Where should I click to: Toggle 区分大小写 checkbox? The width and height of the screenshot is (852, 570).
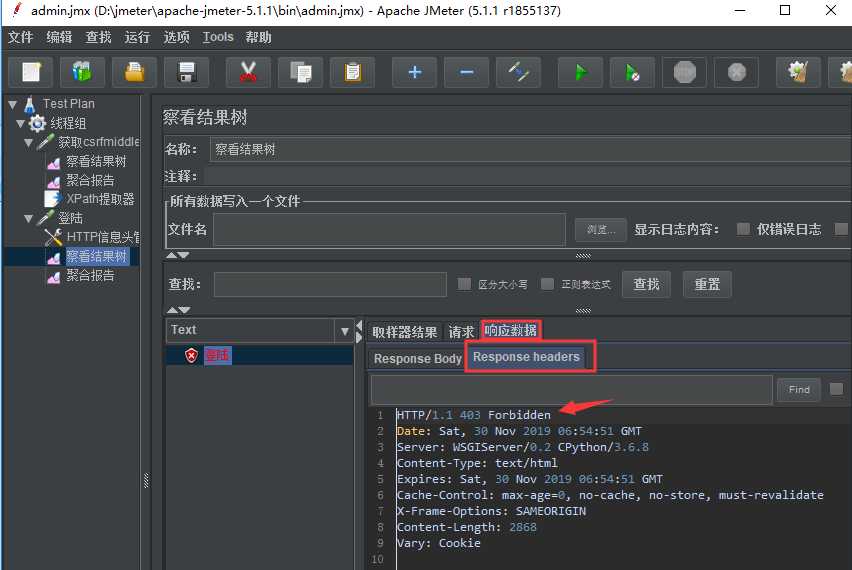tap(464, 284)
